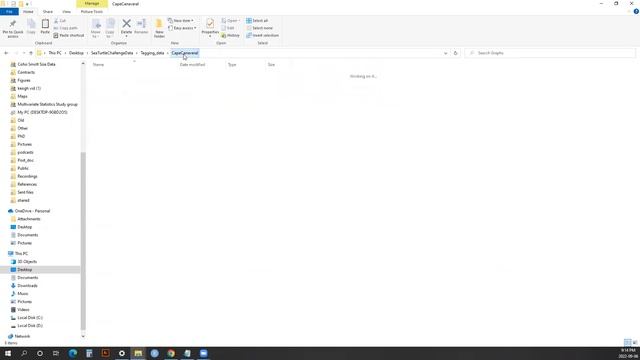Open the Quick Access Toolbar customize dropdown
This screenshot has width=640, height=360.
28,4
